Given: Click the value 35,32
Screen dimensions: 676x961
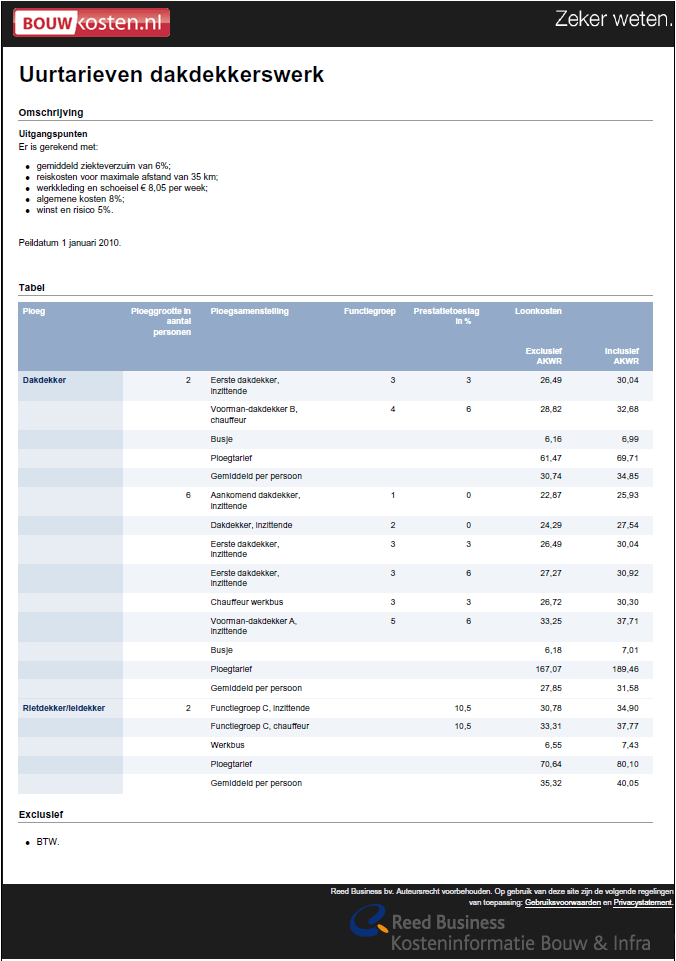Looking at the screenshot, I should (550, 783).
